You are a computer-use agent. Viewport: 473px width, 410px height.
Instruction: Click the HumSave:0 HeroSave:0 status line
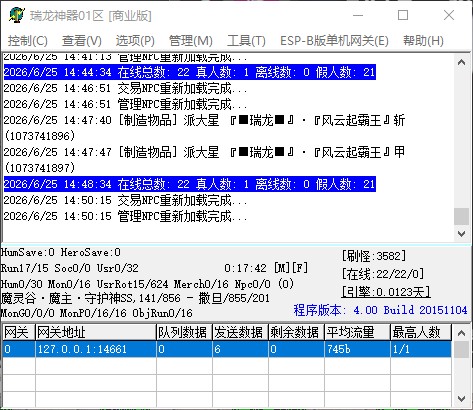pyautogui.click(x=61, y=252)
